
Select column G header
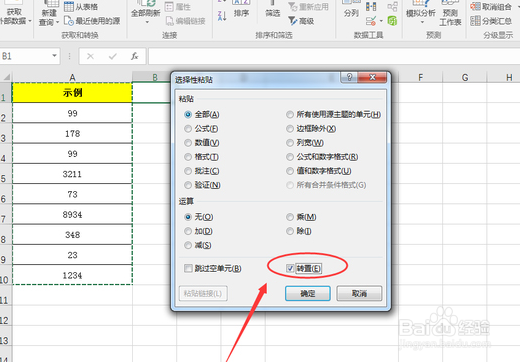tap(465, 77)
